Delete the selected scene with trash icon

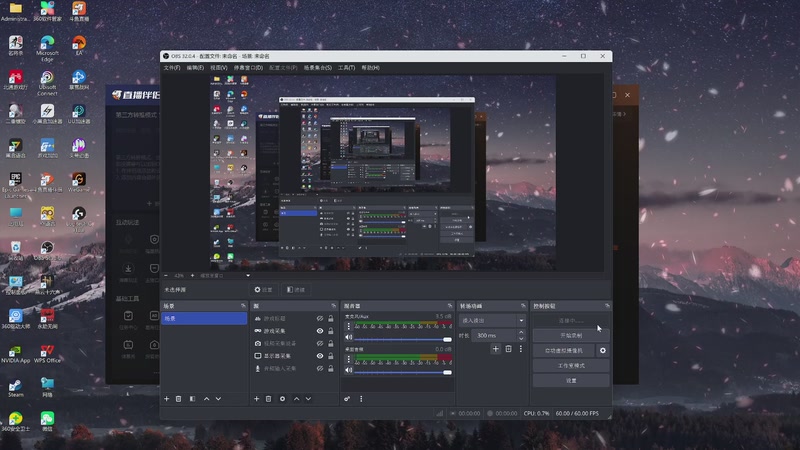tap(179, 398)
